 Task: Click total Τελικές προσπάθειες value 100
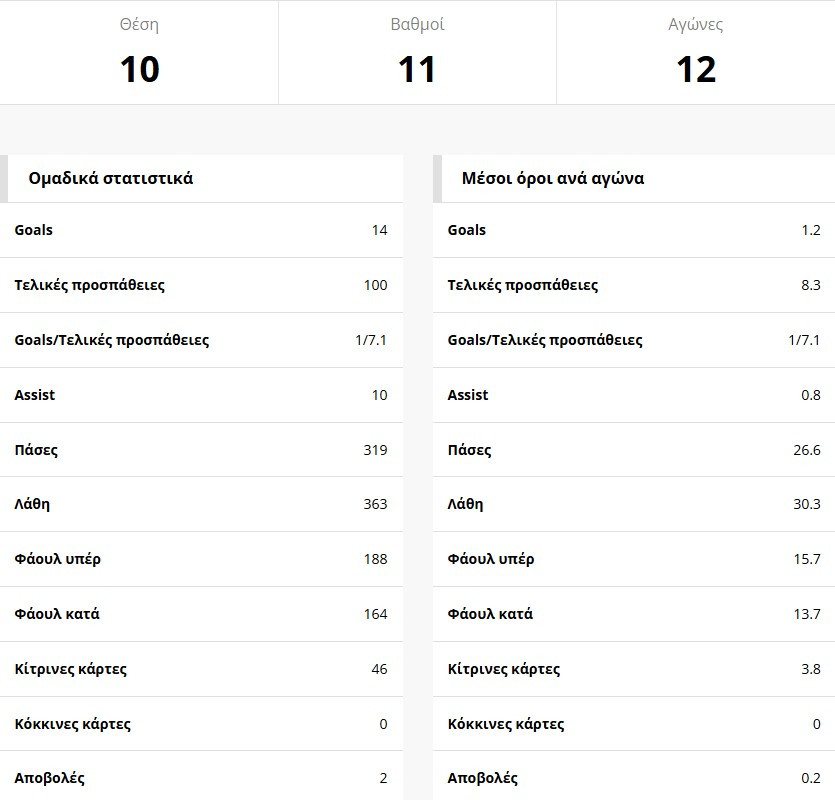click(x=375, y=285)
